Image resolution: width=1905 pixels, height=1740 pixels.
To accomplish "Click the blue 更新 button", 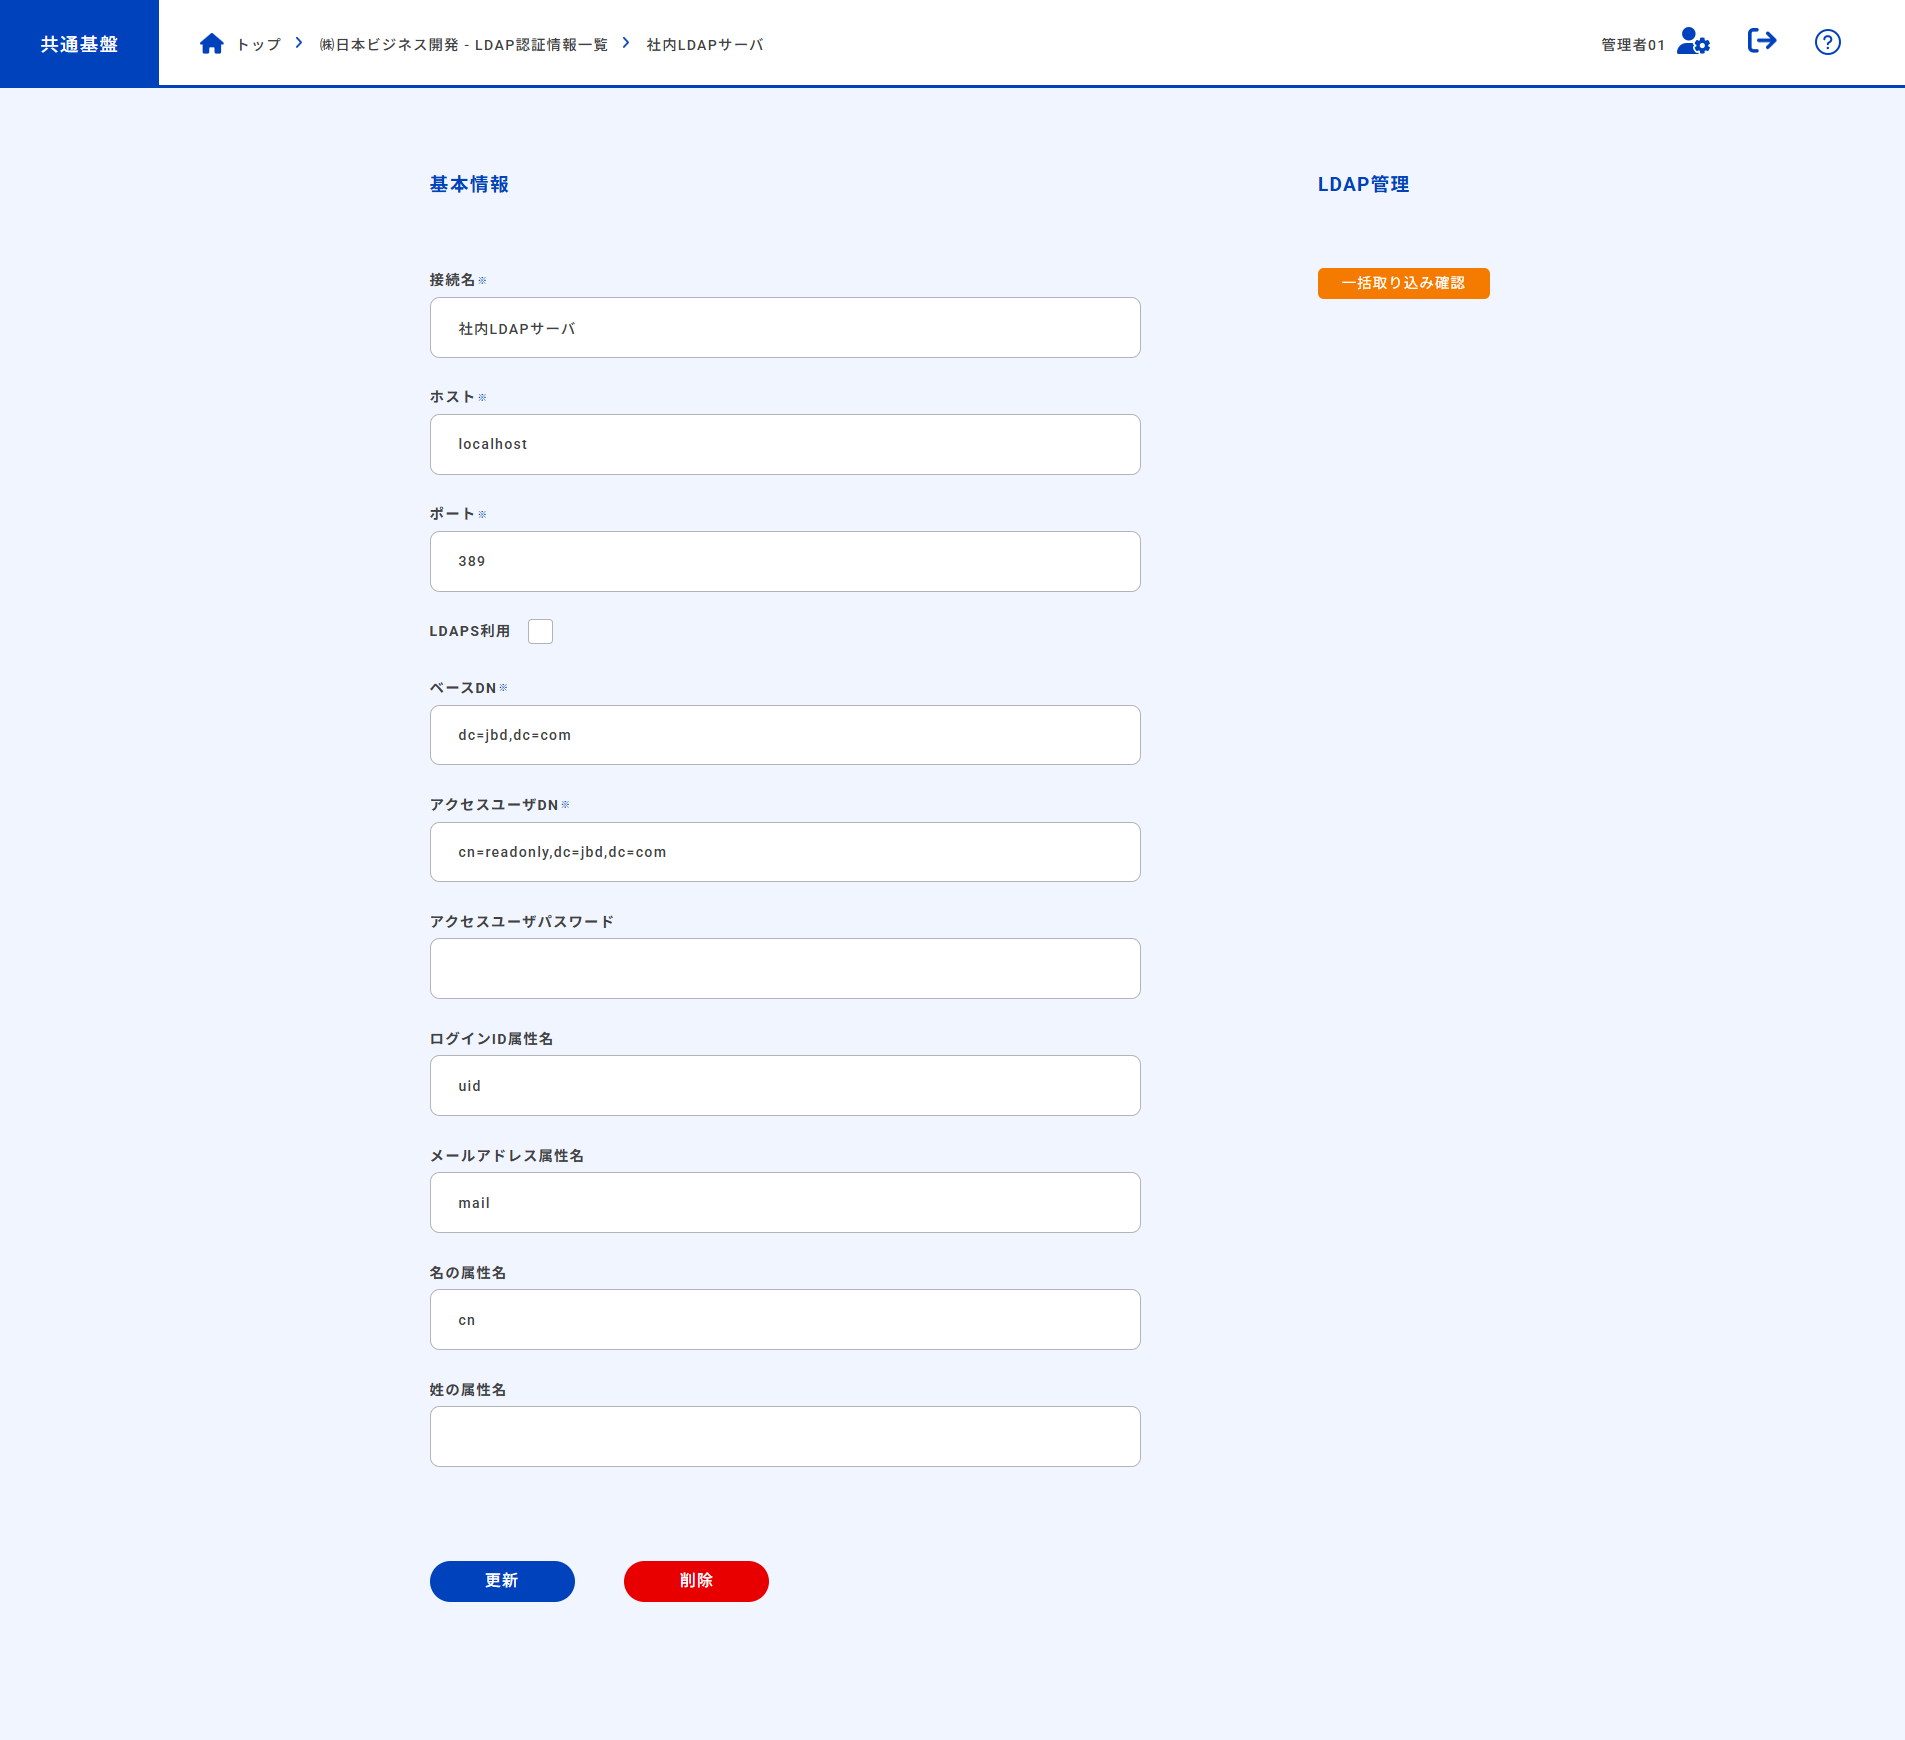I will (x=502, y=1581).
